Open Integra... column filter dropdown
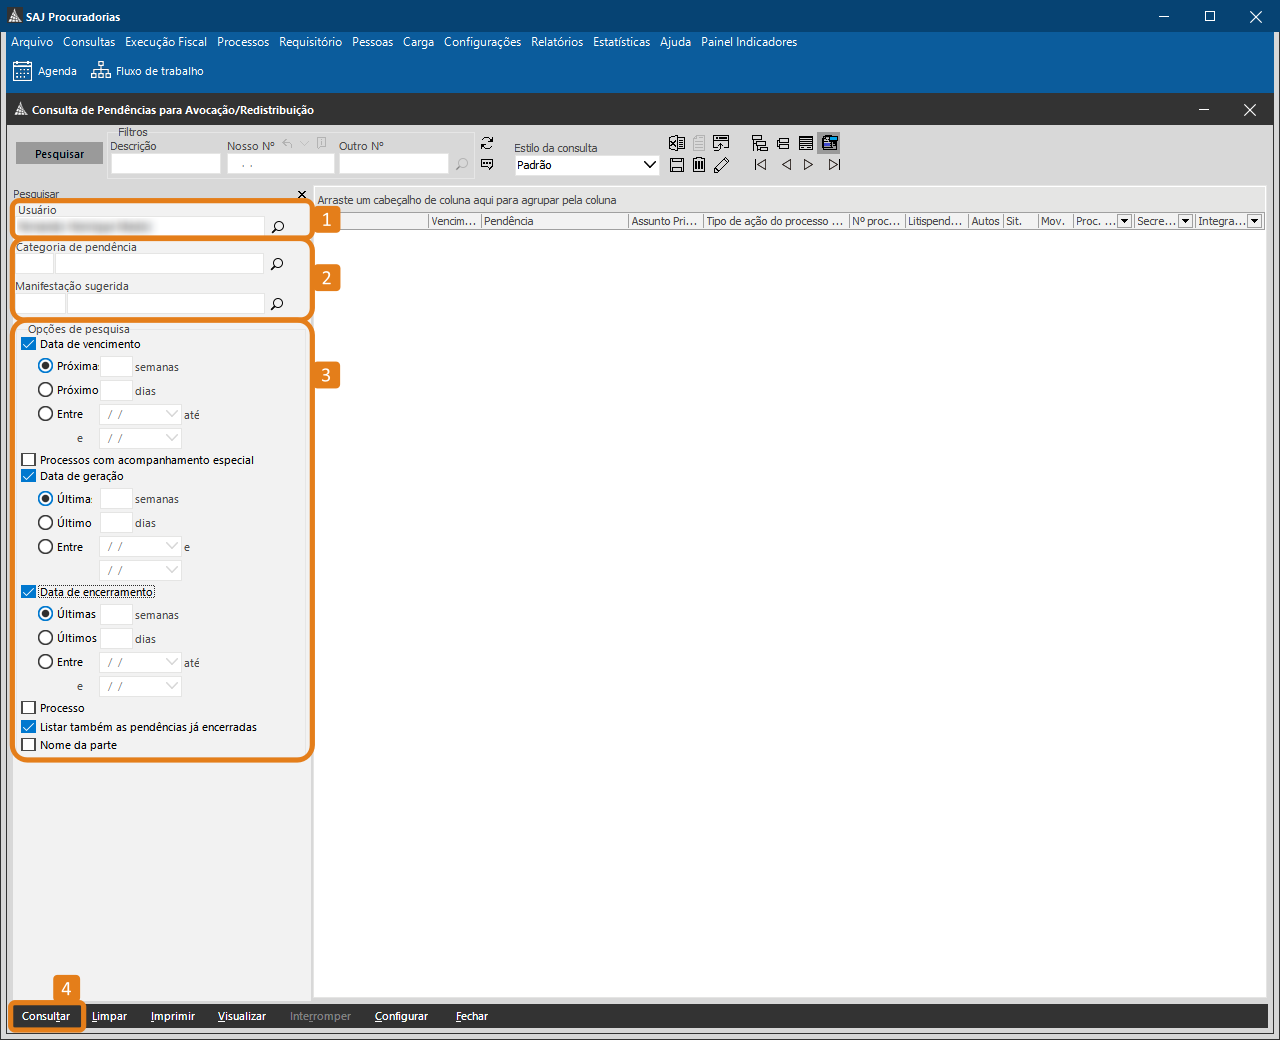 pyautogui.click(x=1254, y=221)
